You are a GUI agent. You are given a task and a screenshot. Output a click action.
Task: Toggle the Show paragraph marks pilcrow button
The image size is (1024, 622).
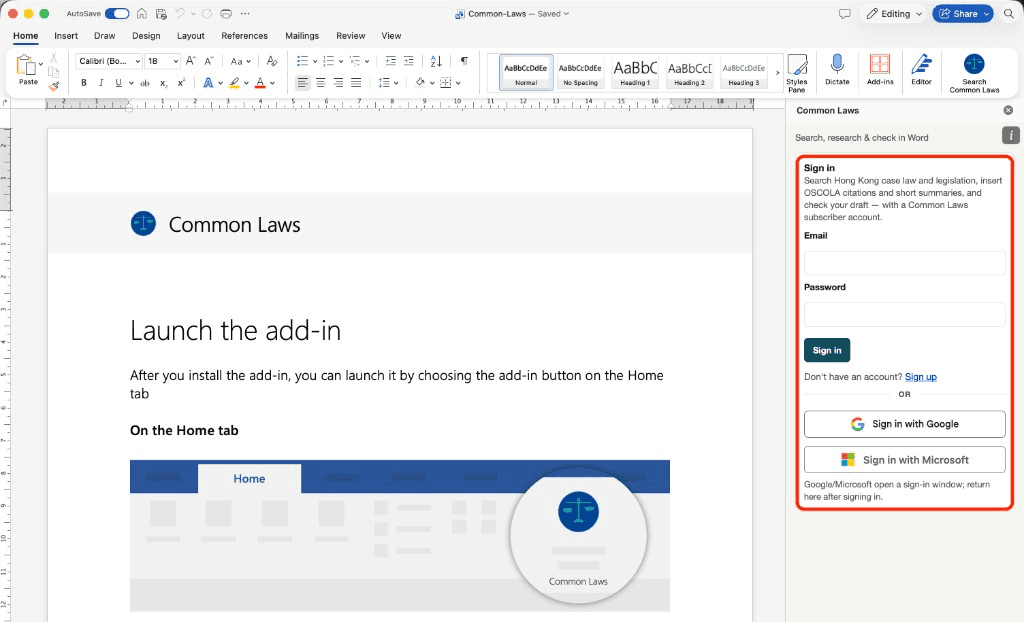(464, 61)
